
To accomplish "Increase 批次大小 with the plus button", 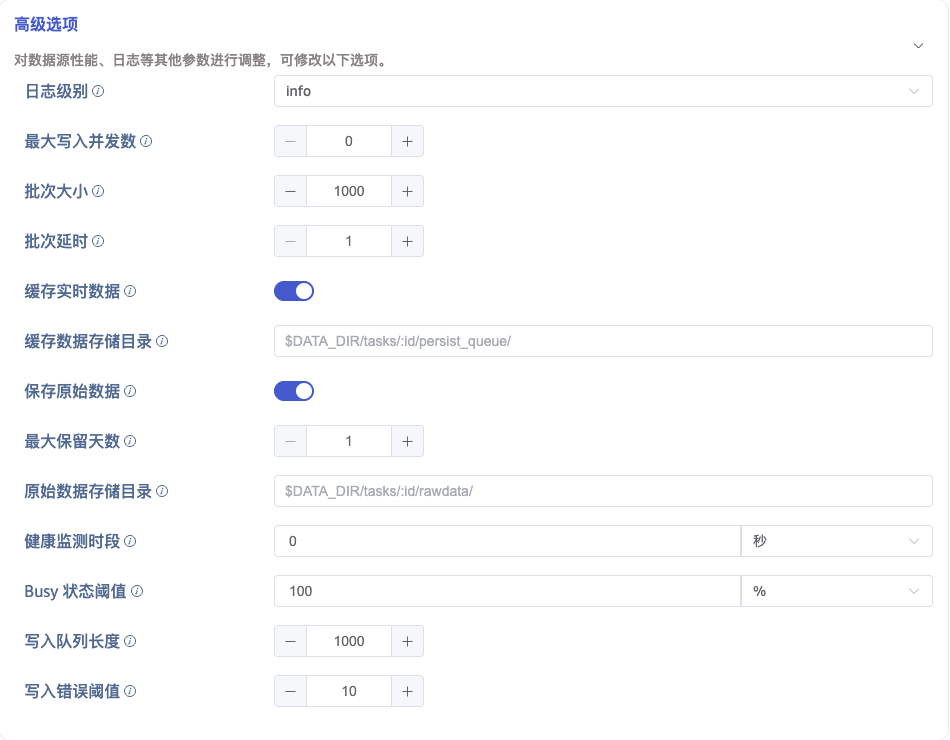I will tap(407, 191).
